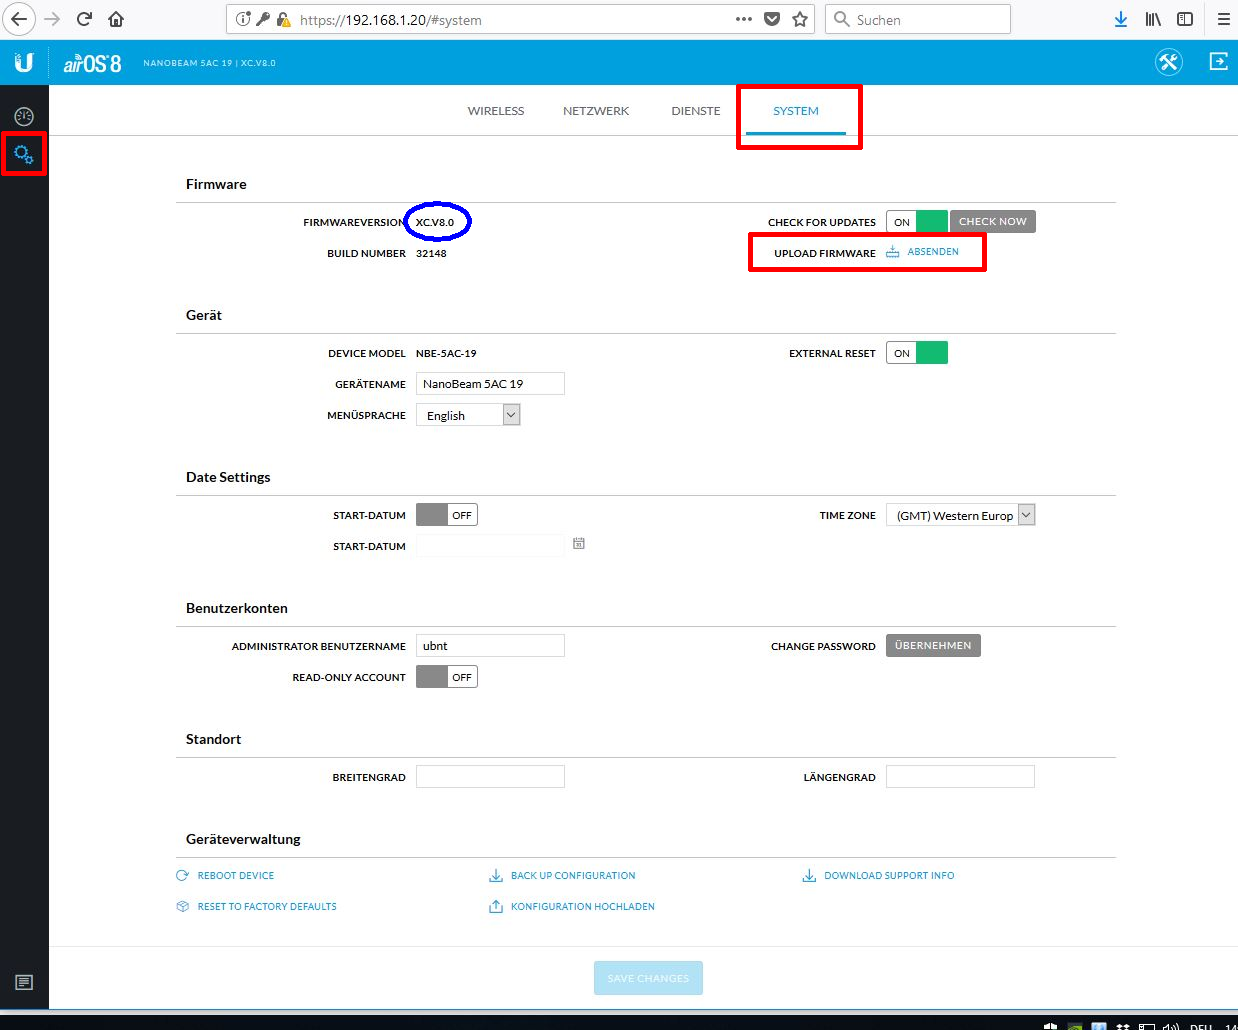Click the Pocket save icon

click(772, 19)
